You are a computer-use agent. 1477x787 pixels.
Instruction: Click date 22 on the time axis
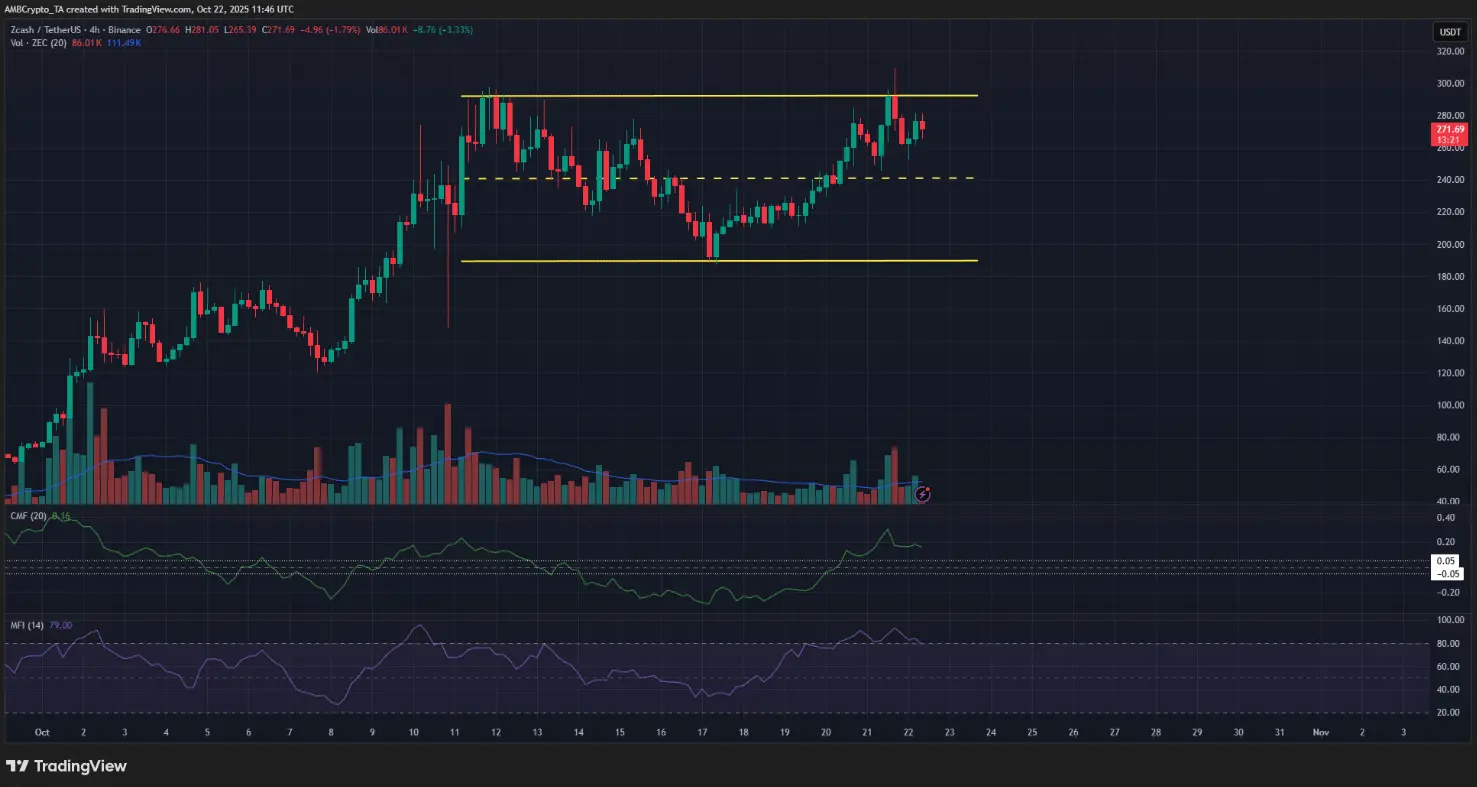pyautogui.click(x=908, y=732)
